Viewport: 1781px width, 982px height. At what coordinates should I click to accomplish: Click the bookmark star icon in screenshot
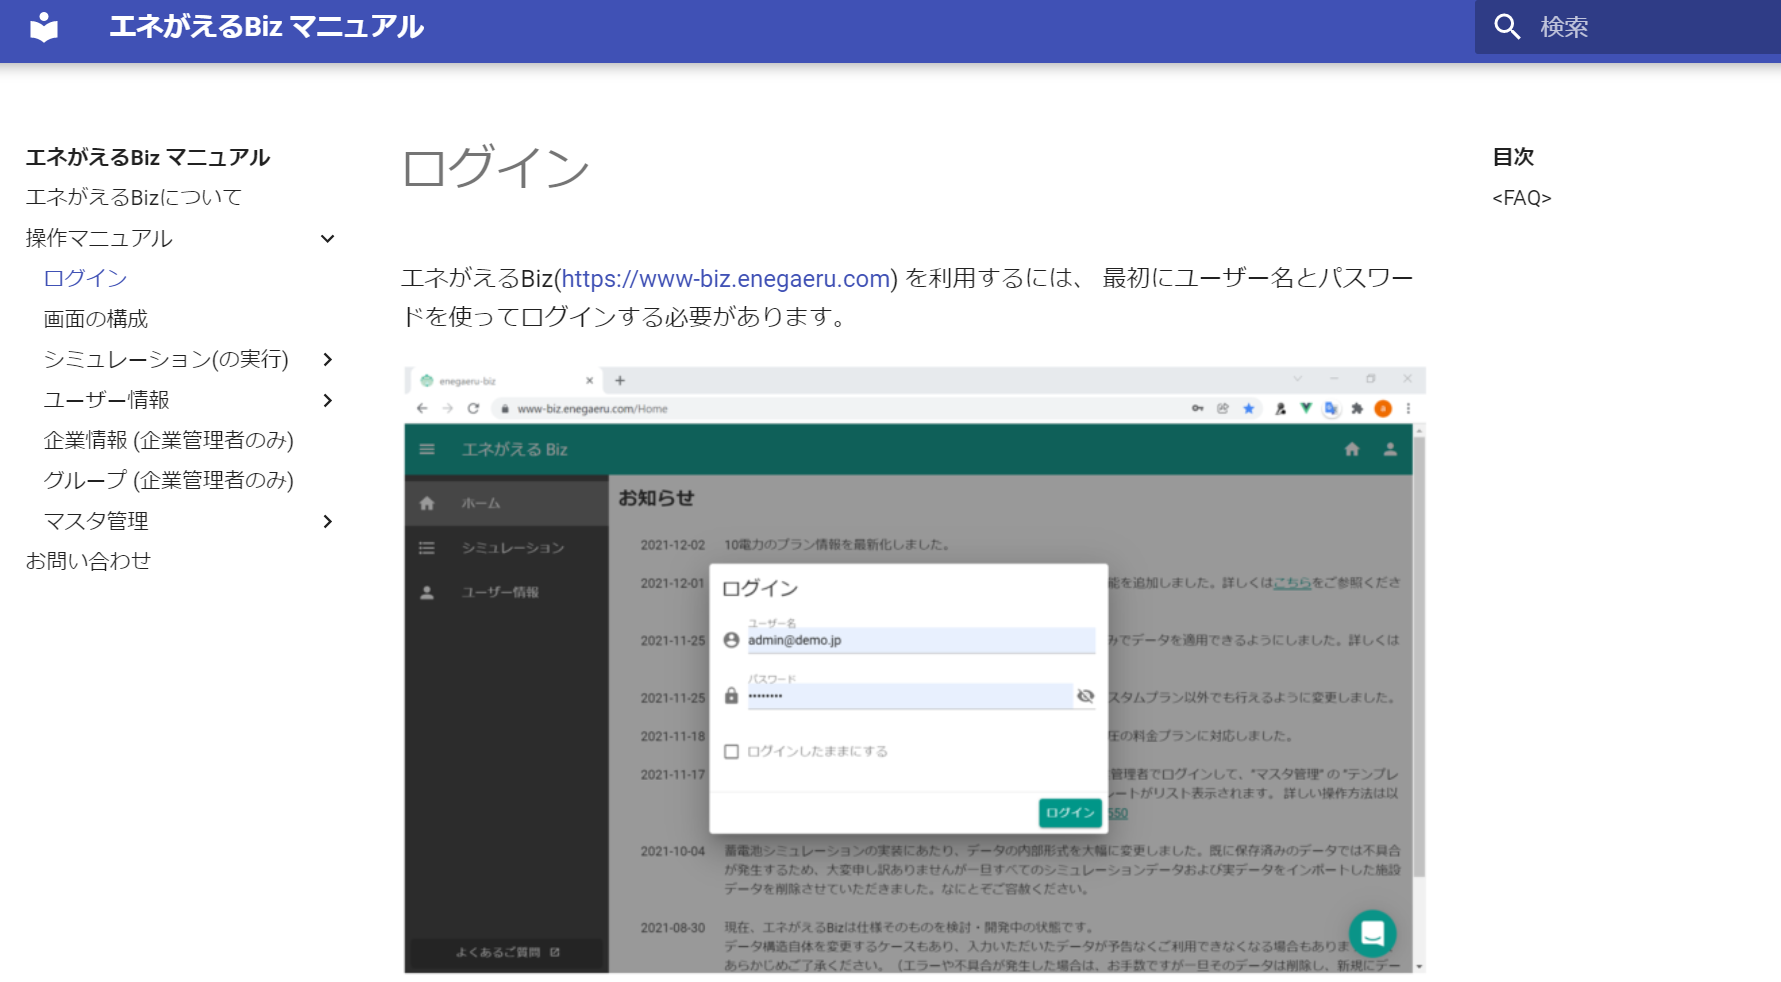pyautogui.click(x=1249, y=408)
